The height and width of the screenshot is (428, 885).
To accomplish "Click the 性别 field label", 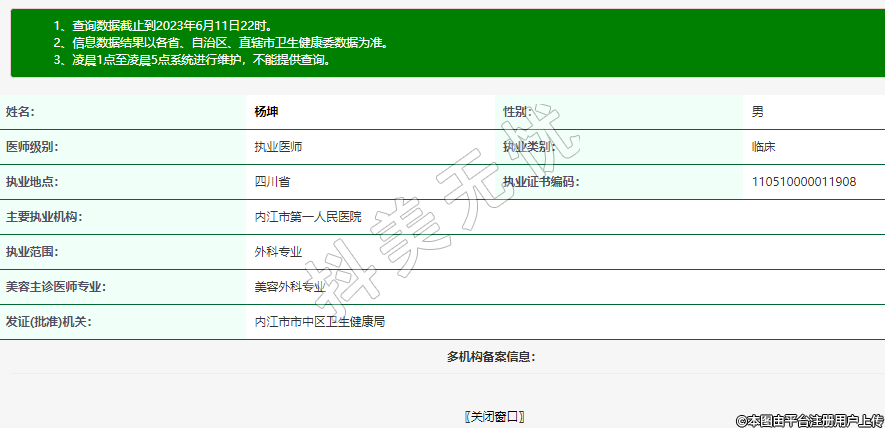I will pyautogui.click(x=517, y=112).
